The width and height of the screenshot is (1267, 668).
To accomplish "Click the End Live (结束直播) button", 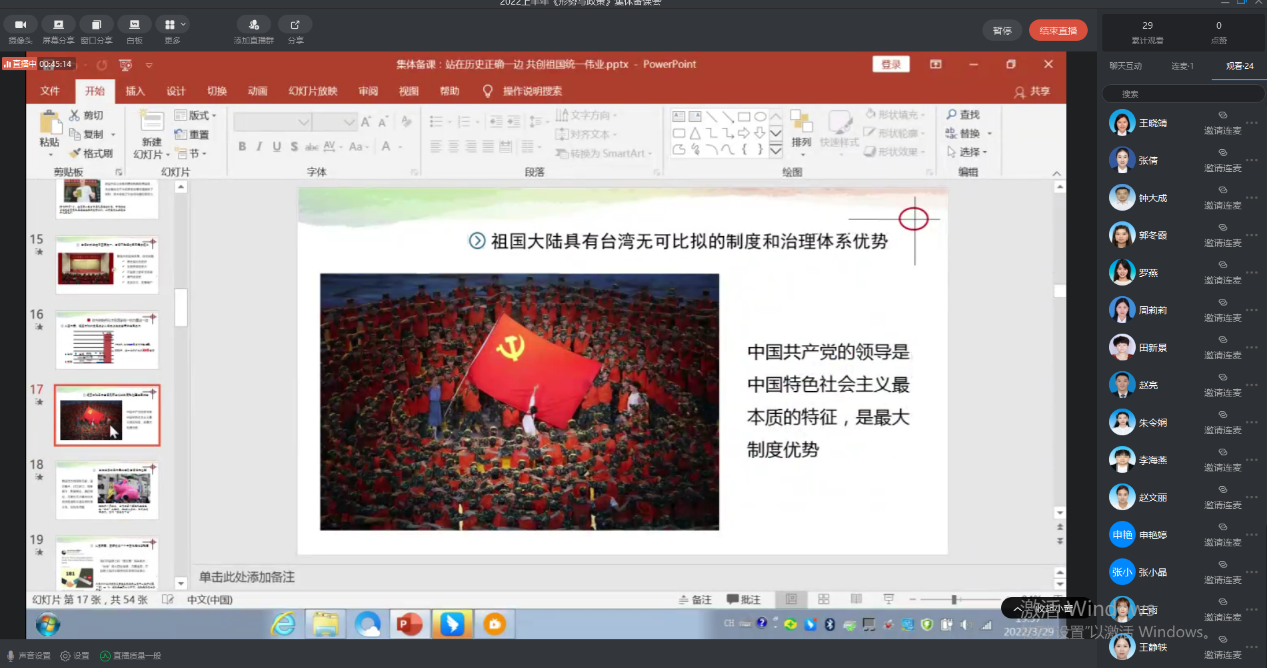I will pos(1058,30).
